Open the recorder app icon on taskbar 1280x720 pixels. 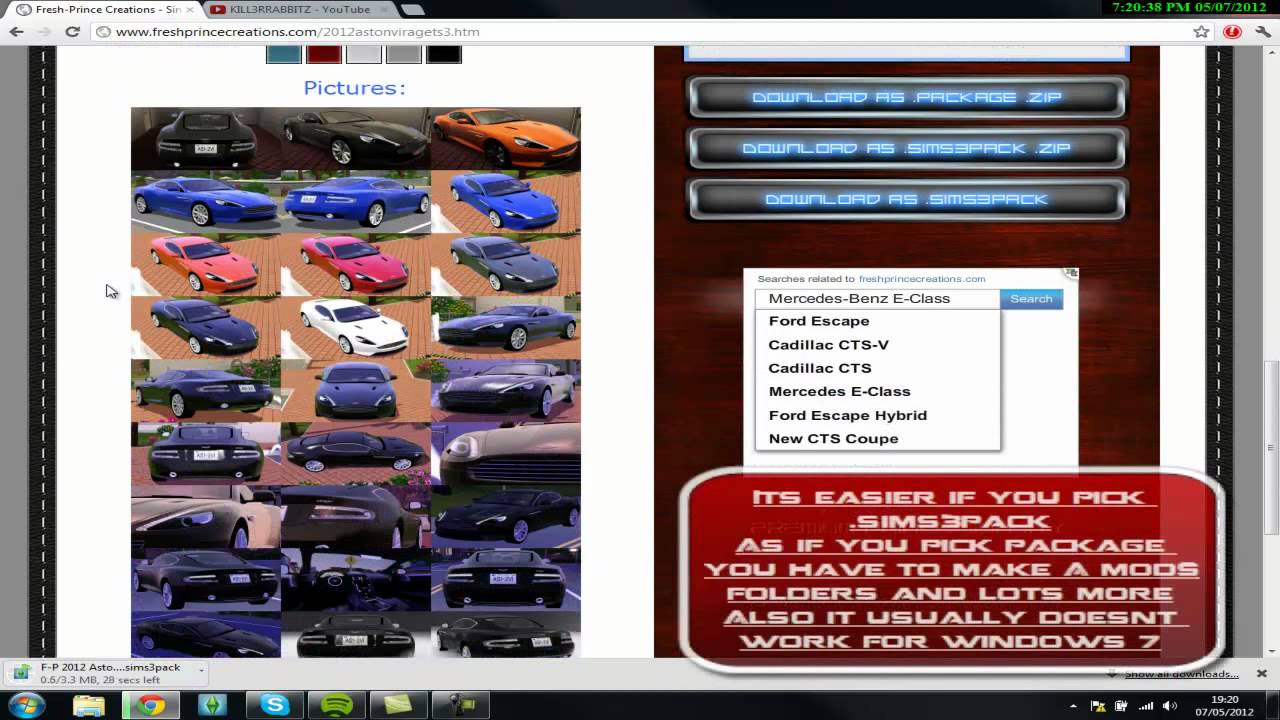pos(461,706)
